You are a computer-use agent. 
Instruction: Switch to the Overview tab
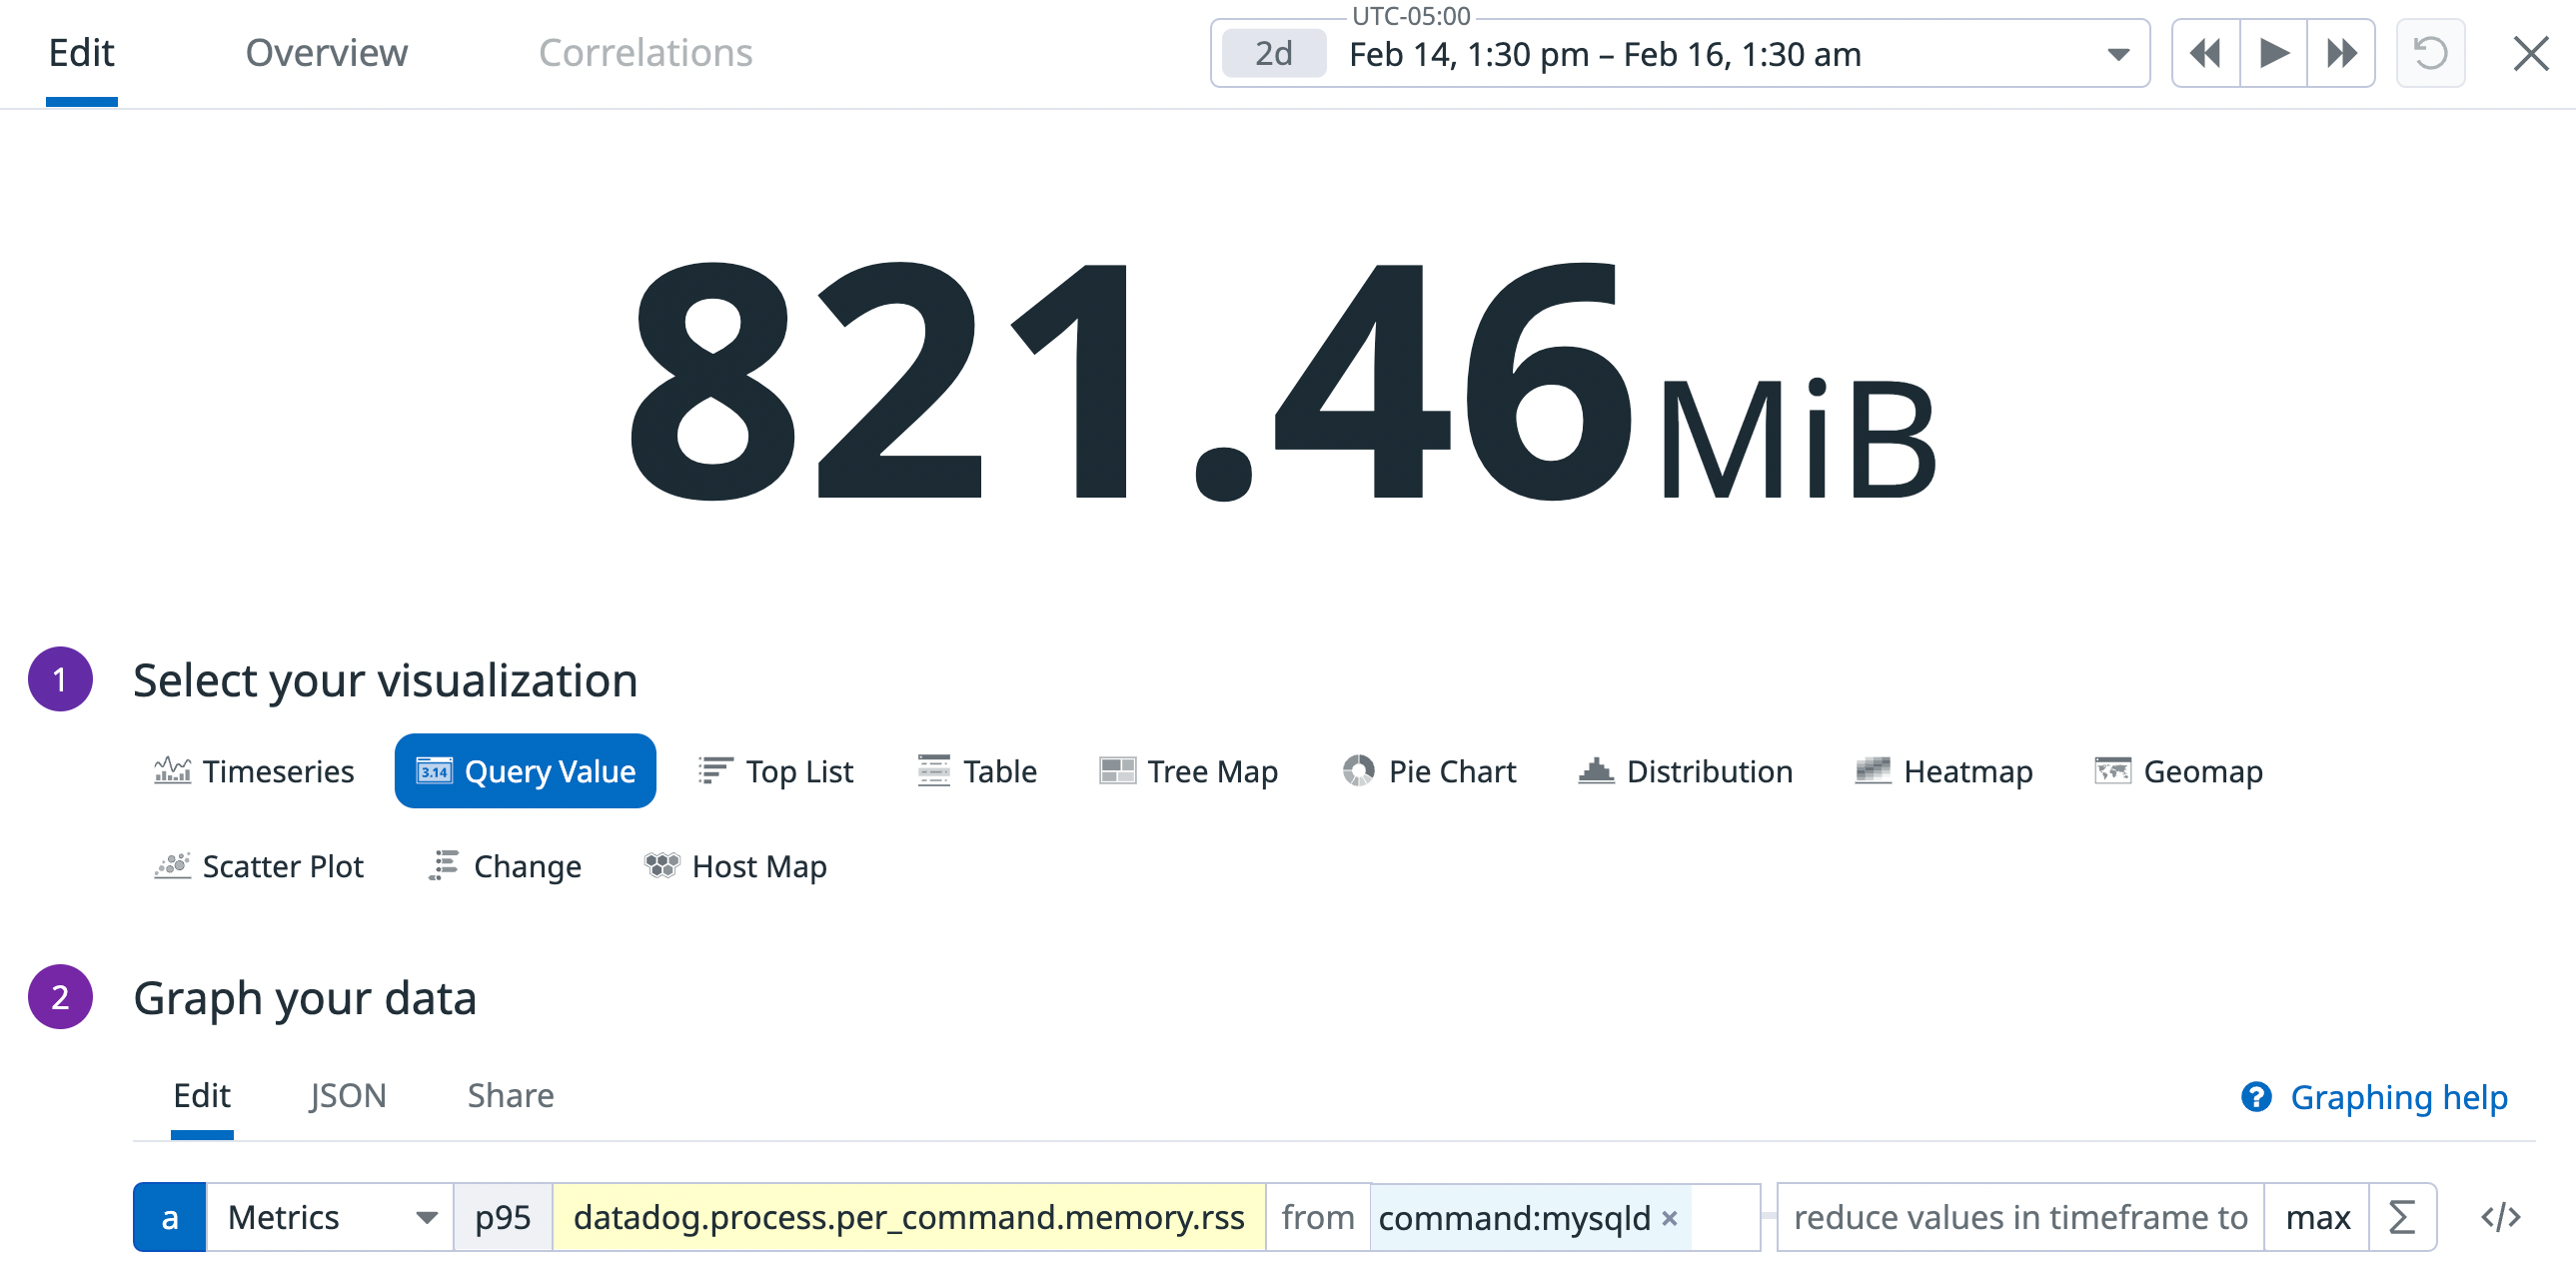[325, 52]
